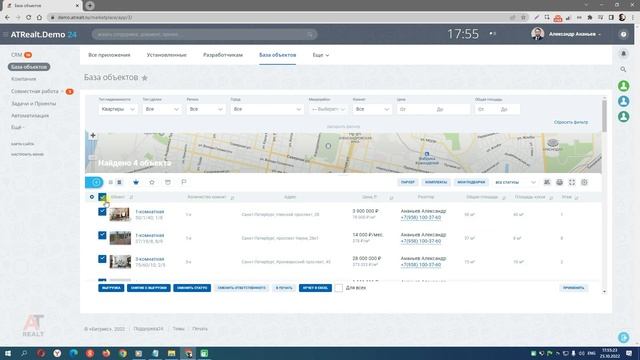Click the bottom green contact avatar in sidebar
The image size is (640, 360).
click(623, 117)
